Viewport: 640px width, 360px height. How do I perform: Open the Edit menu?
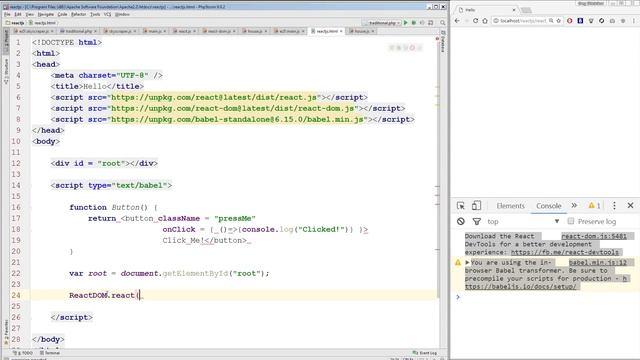[x=18, y=14]
